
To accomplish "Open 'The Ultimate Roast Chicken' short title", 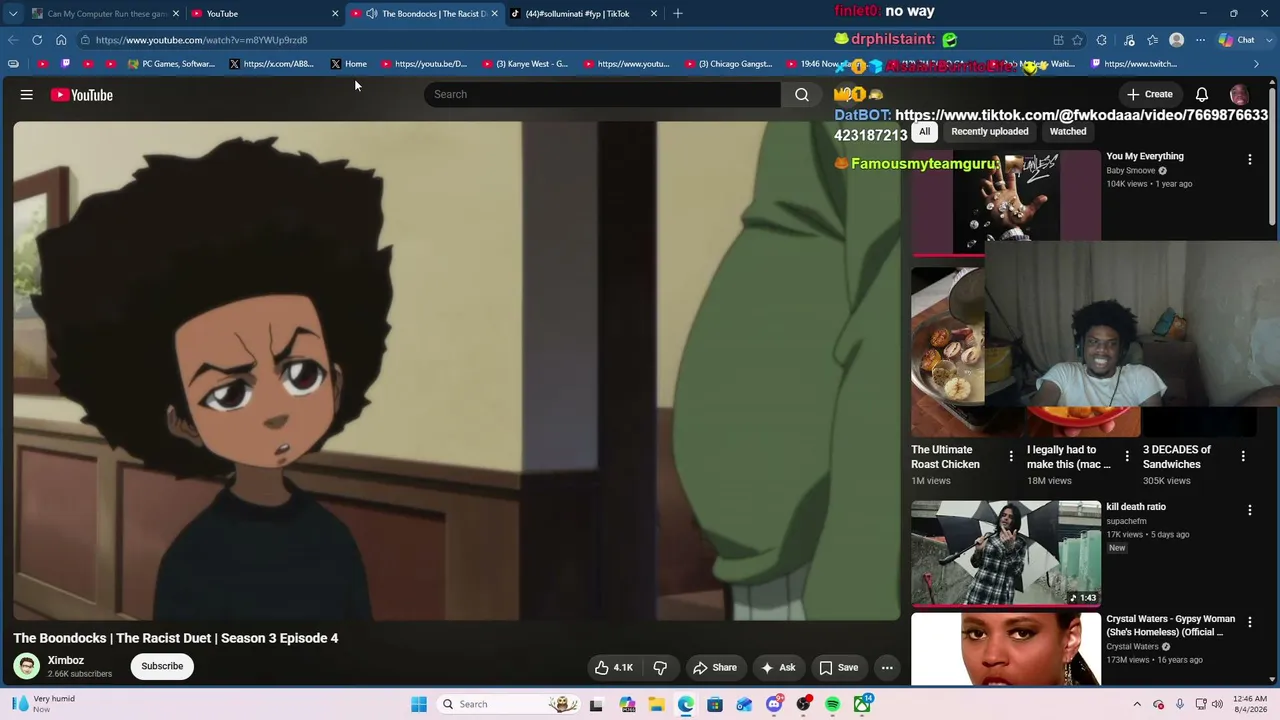I will (945, 457).
